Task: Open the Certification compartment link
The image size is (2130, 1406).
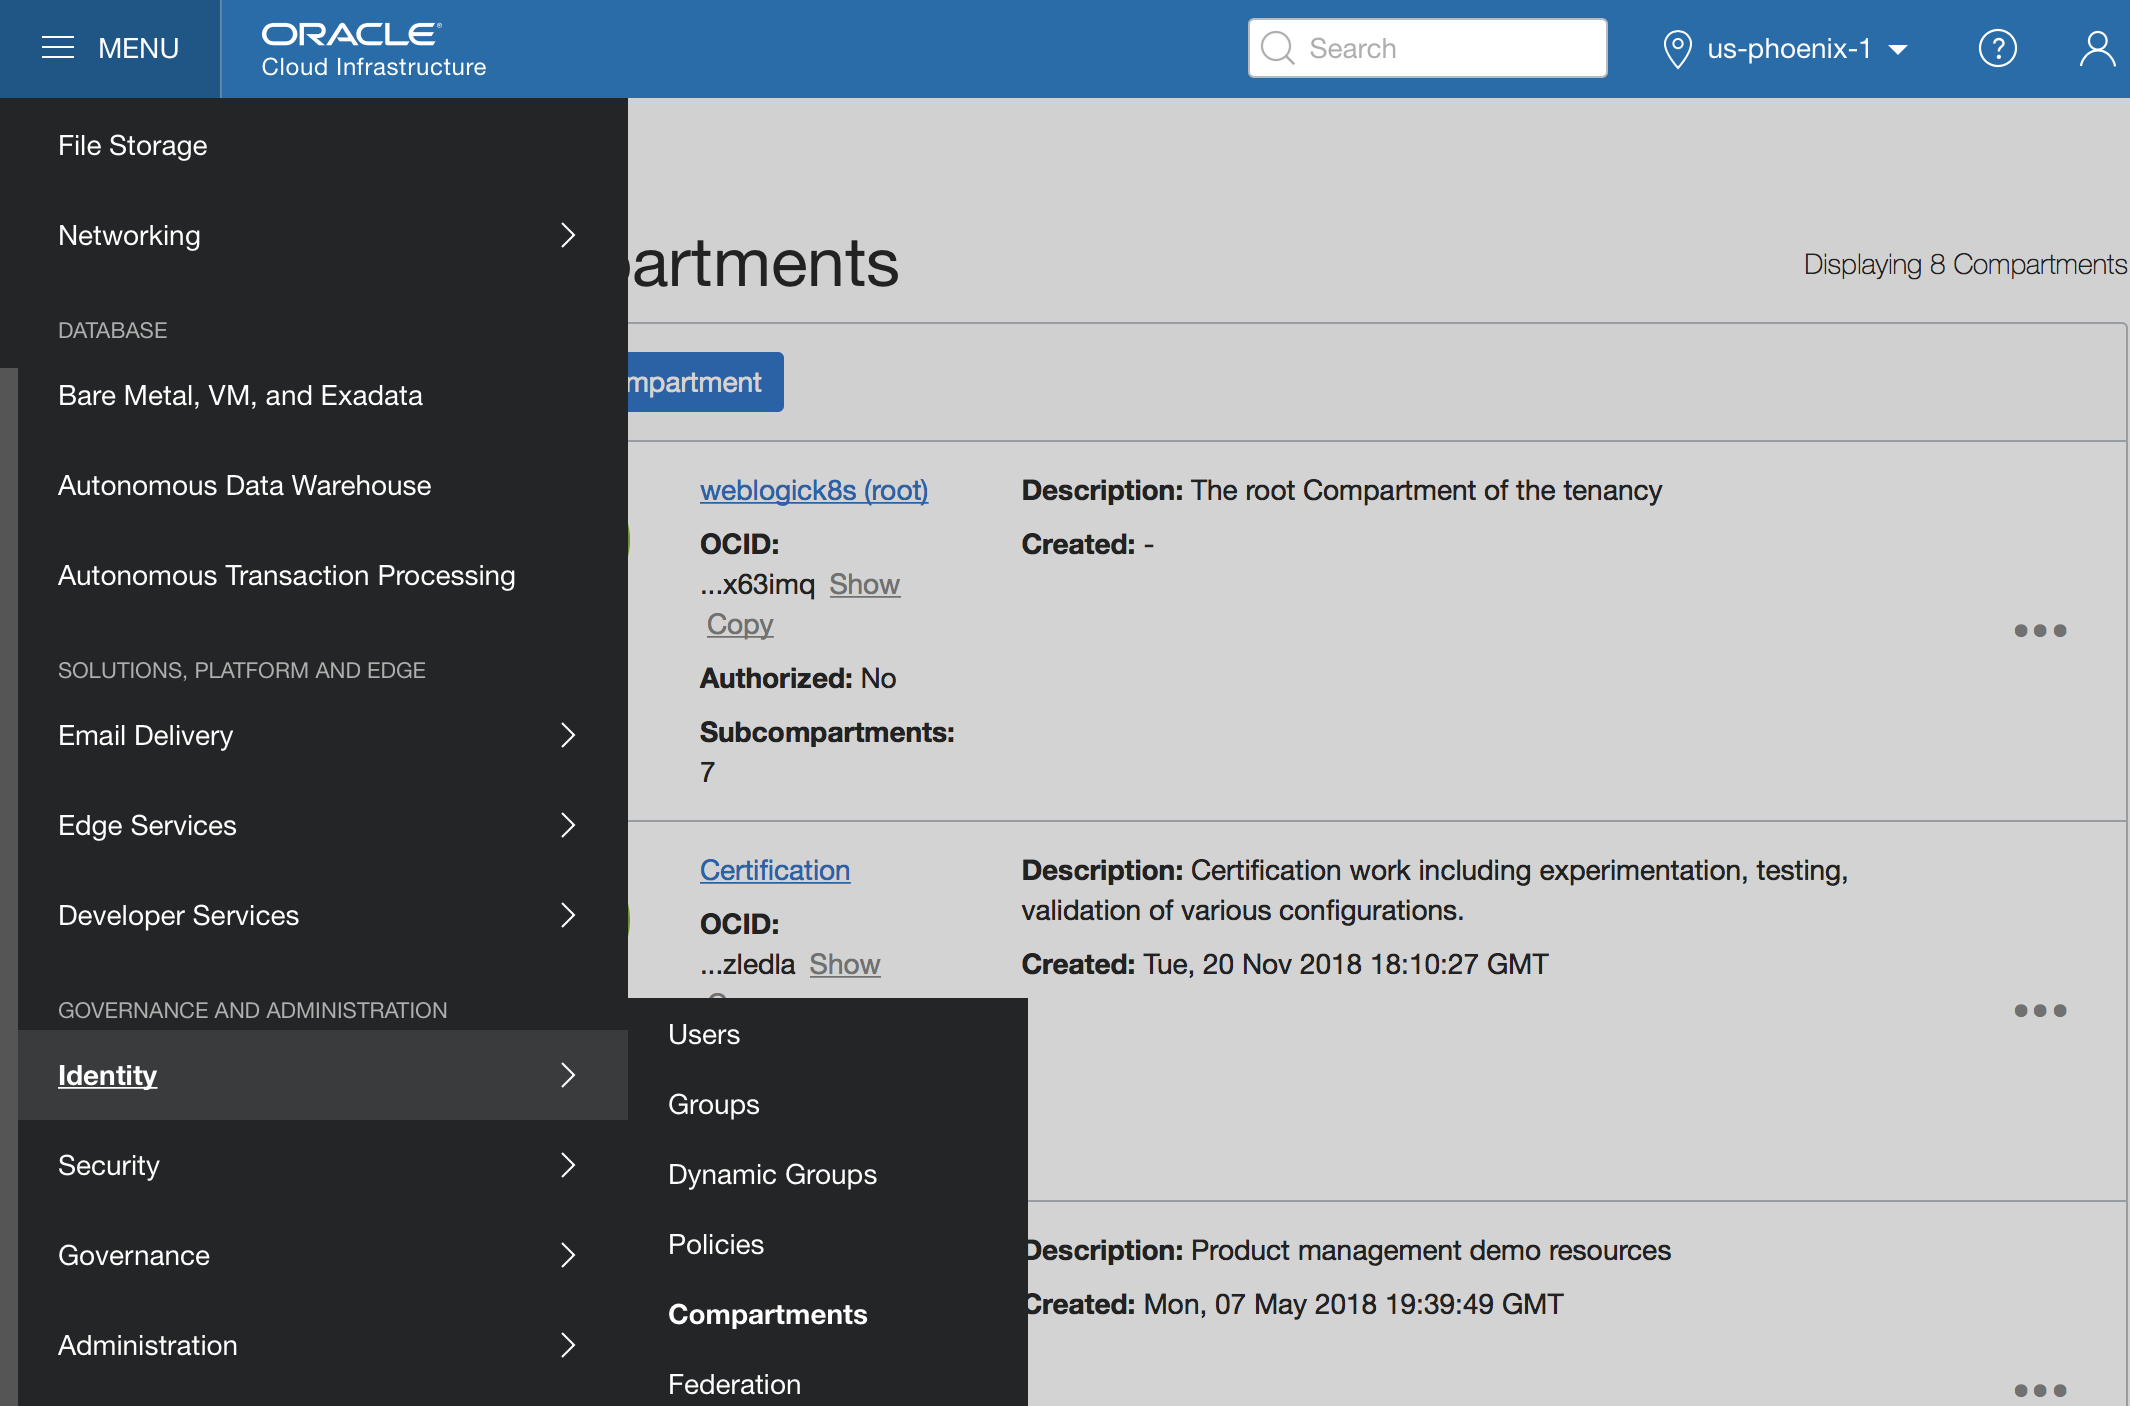Action: pyautogui.click(x=774, y=870)
